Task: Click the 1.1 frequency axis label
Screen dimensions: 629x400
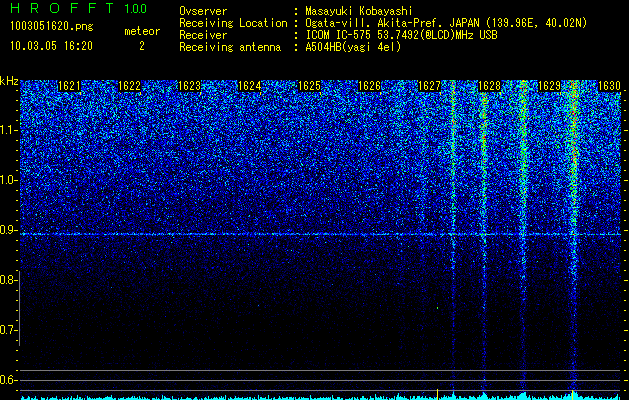Action: coord(9,130)
